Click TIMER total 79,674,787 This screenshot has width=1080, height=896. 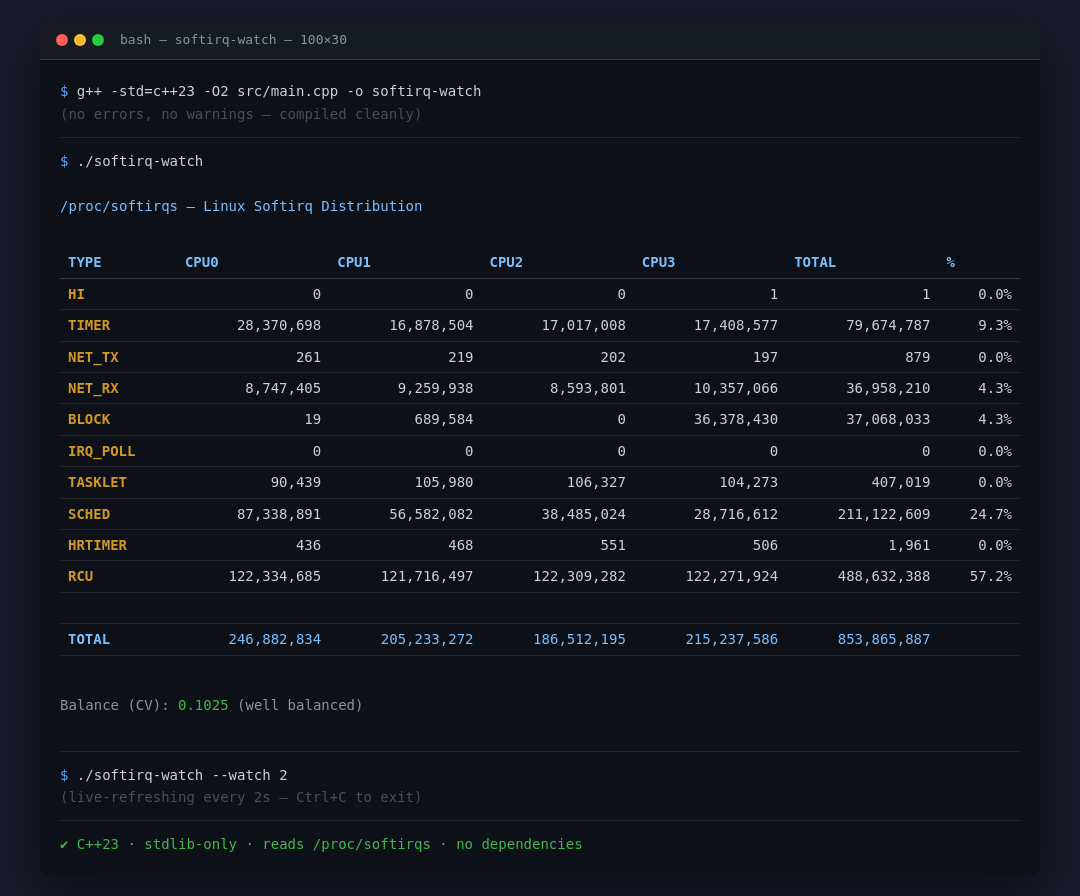click(x=888, y=325)
